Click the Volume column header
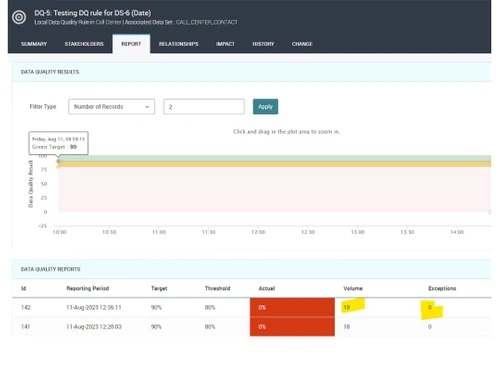 point(353,288)
